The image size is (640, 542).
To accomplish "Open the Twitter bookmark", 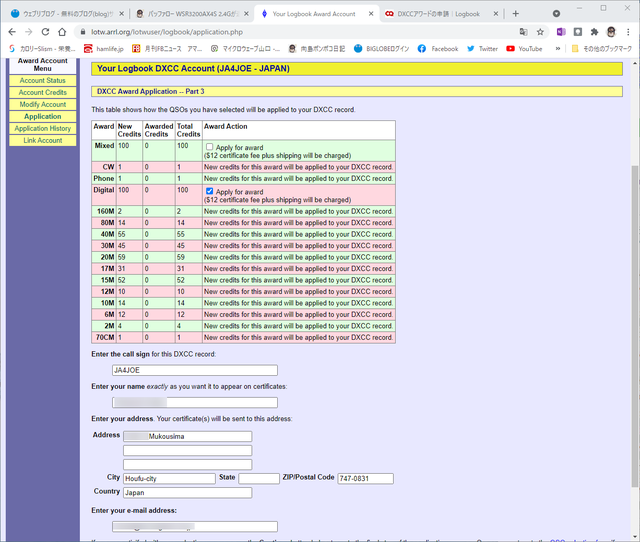I will (482, 49).
